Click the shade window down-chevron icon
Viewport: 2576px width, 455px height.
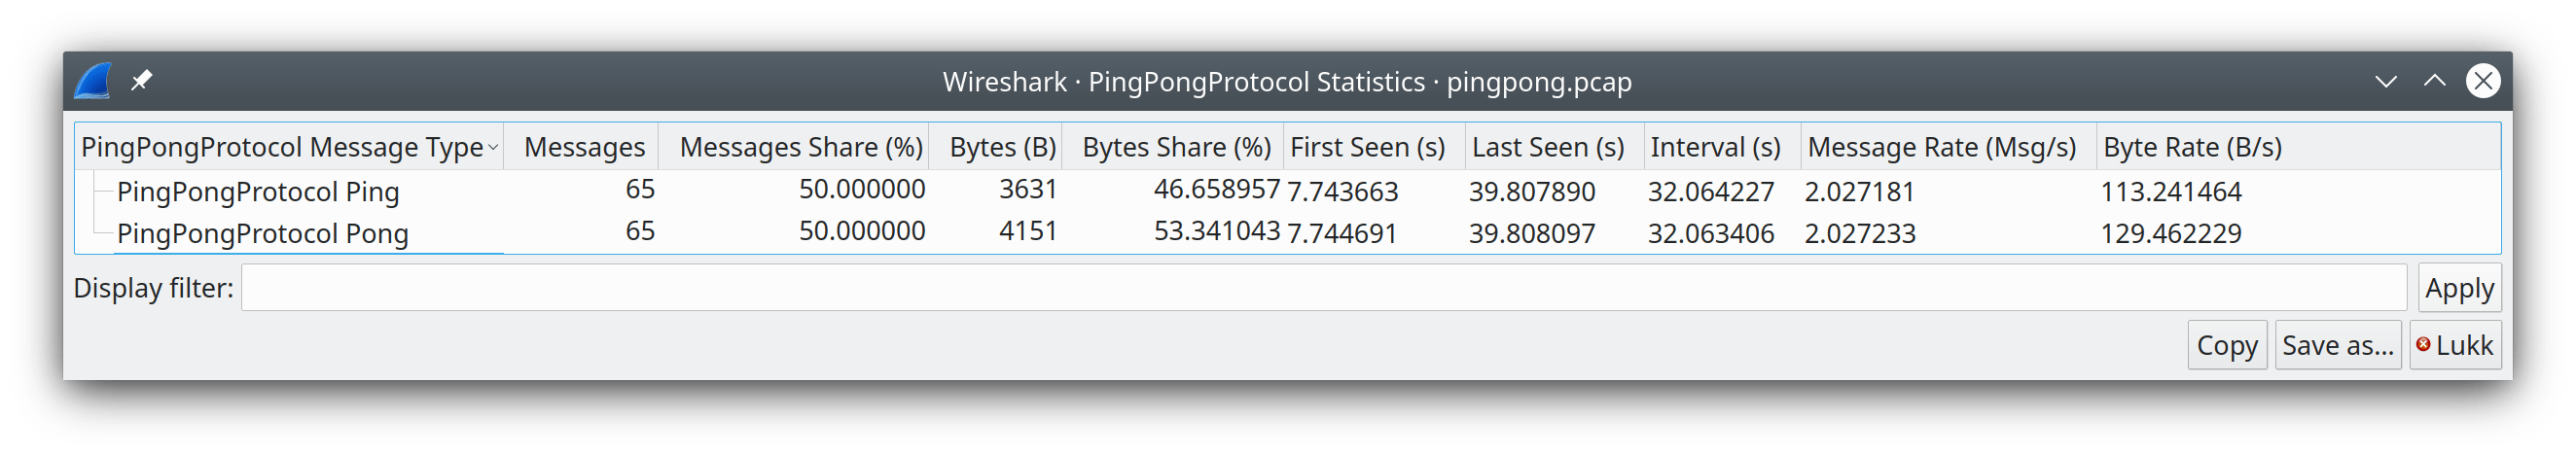pyautogui.click(x=2386, y=81)
